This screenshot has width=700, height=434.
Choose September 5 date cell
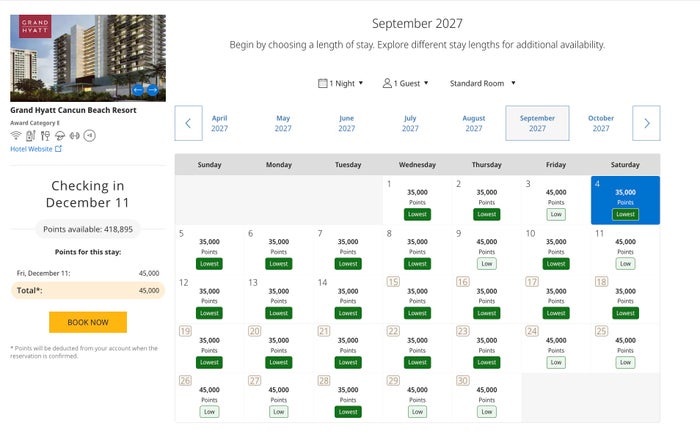pos(209,250)
